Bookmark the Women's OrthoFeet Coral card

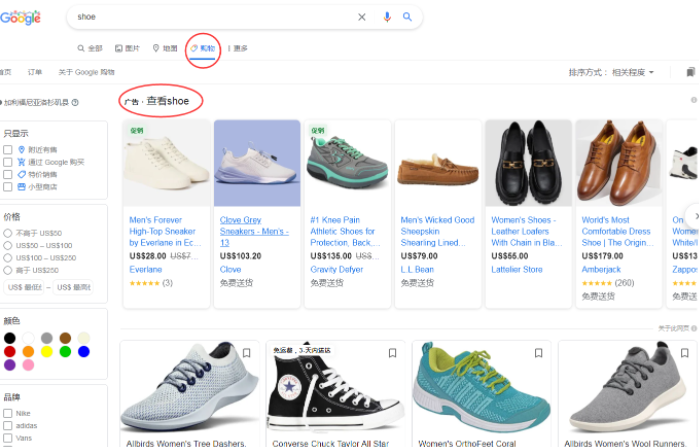(539, 353)
